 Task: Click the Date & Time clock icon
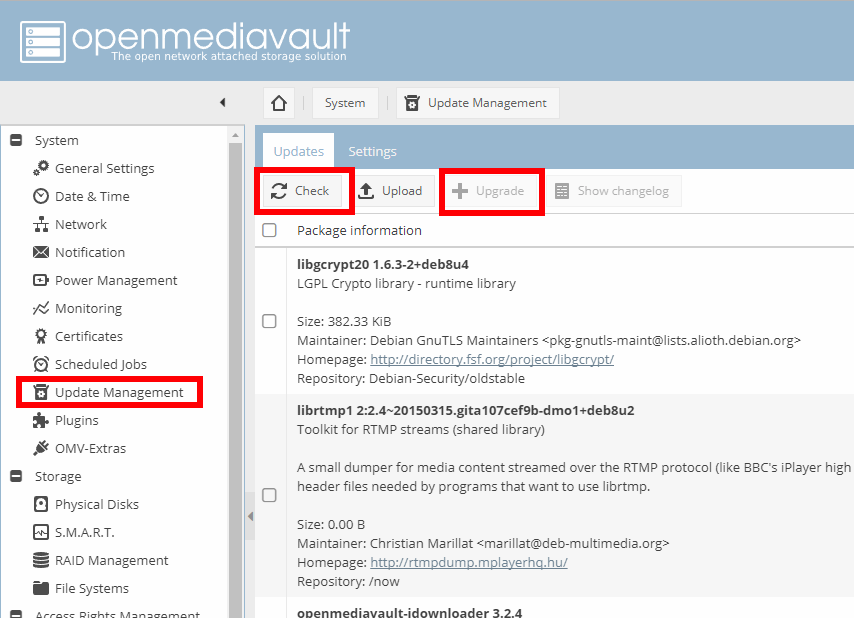[x=41, y=196]
